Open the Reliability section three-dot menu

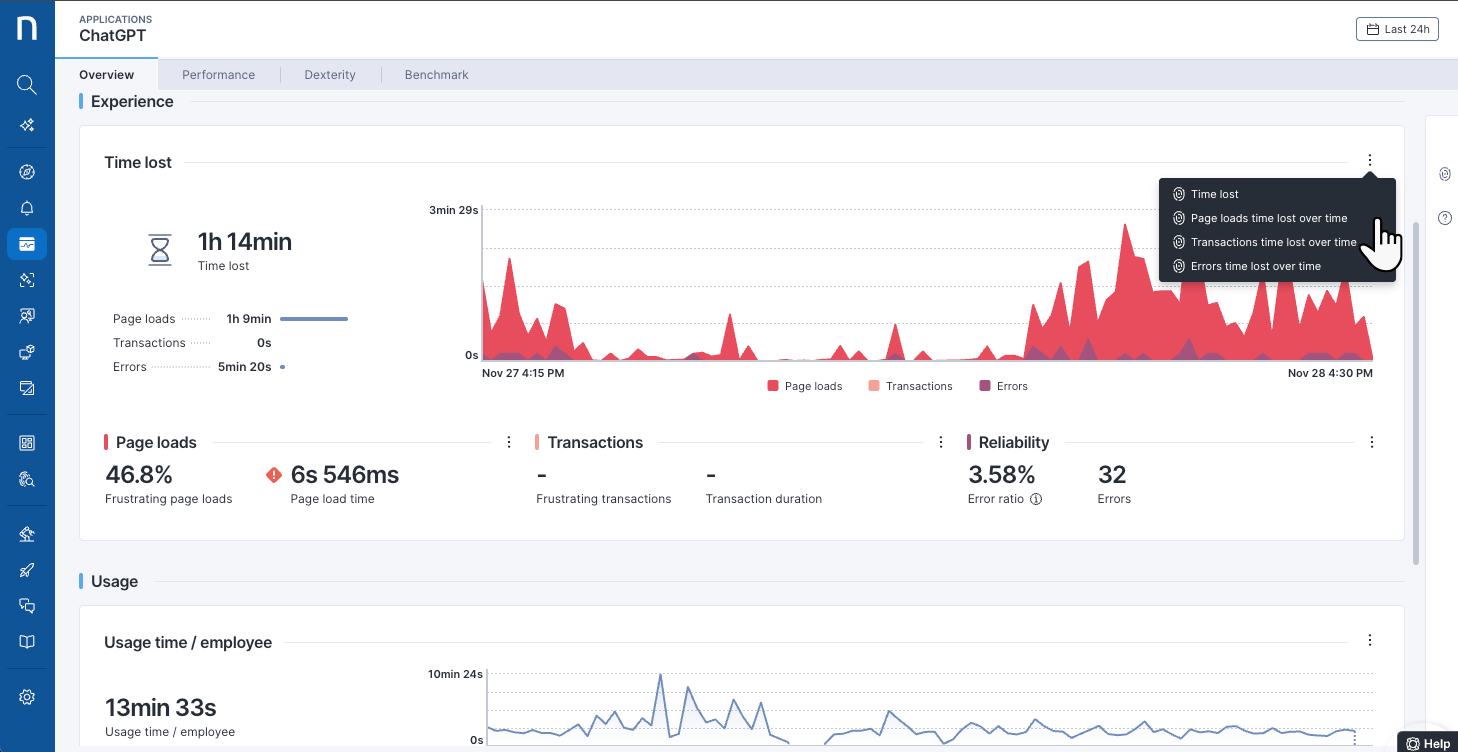coord(1371,442)
